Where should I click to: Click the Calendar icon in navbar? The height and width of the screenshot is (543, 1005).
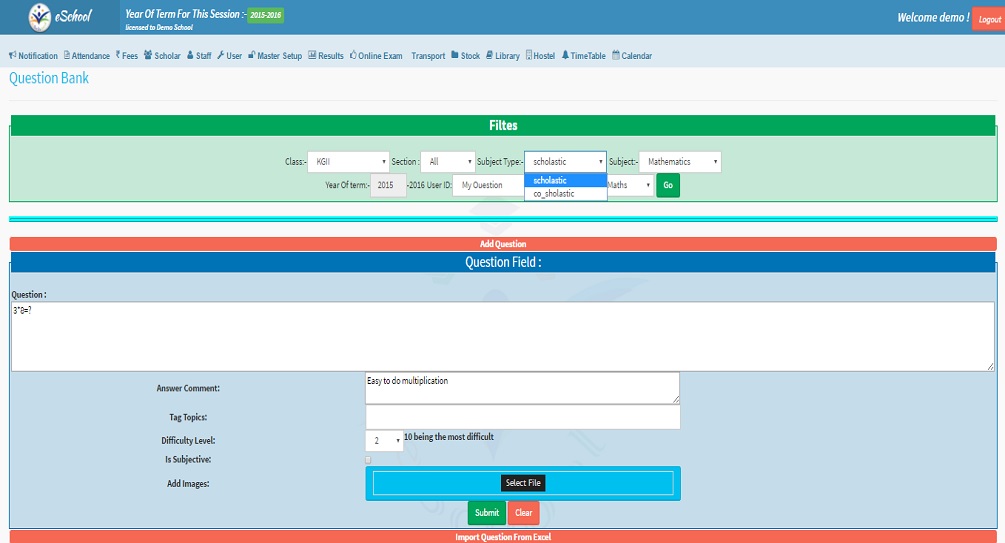pyautogui.click(x=616, y=56)
